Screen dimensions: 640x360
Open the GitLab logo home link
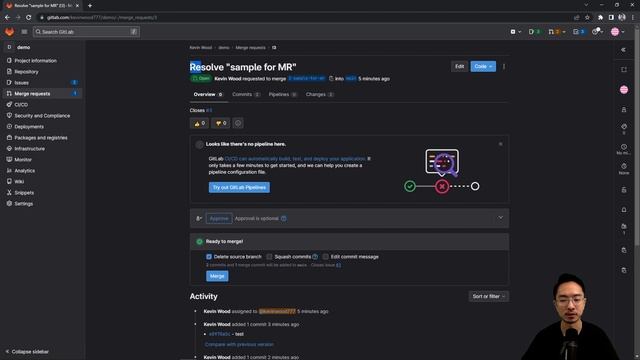coord(9,32)
